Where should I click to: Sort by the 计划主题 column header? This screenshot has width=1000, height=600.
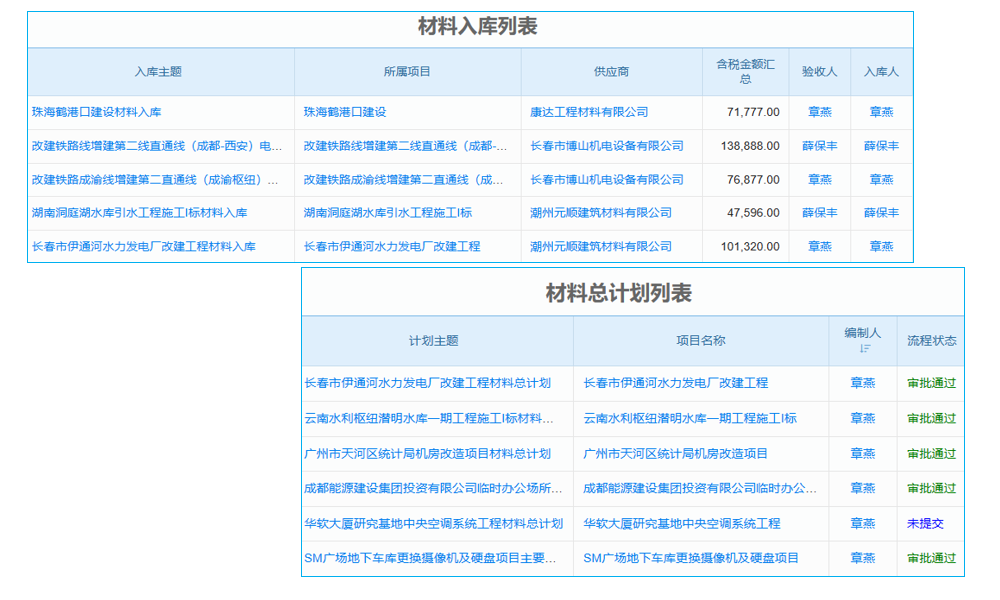(x=434, y=338)
